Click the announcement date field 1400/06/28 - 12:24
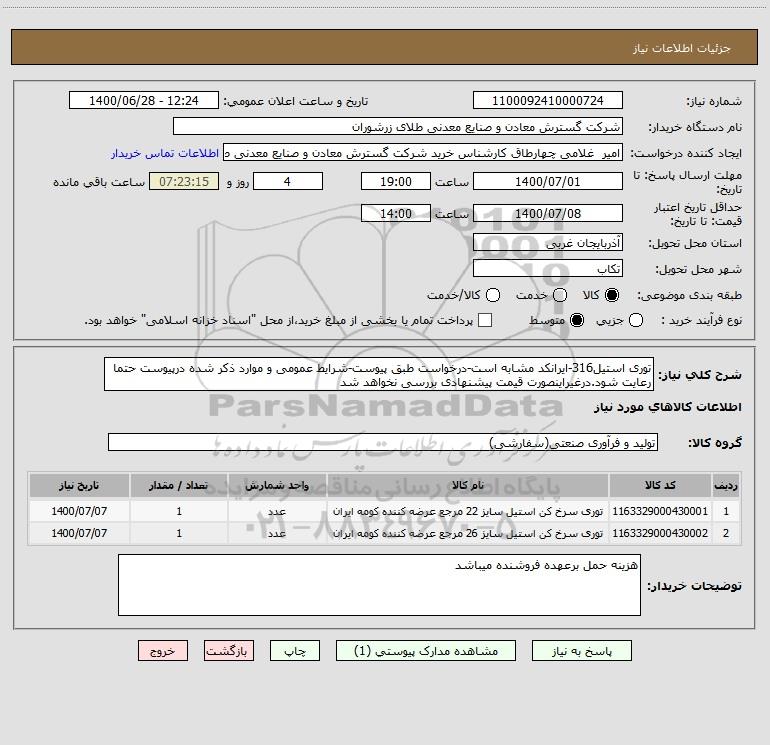Screen dimensions: 770x745 pyautogui.click(x=143, y=100)
